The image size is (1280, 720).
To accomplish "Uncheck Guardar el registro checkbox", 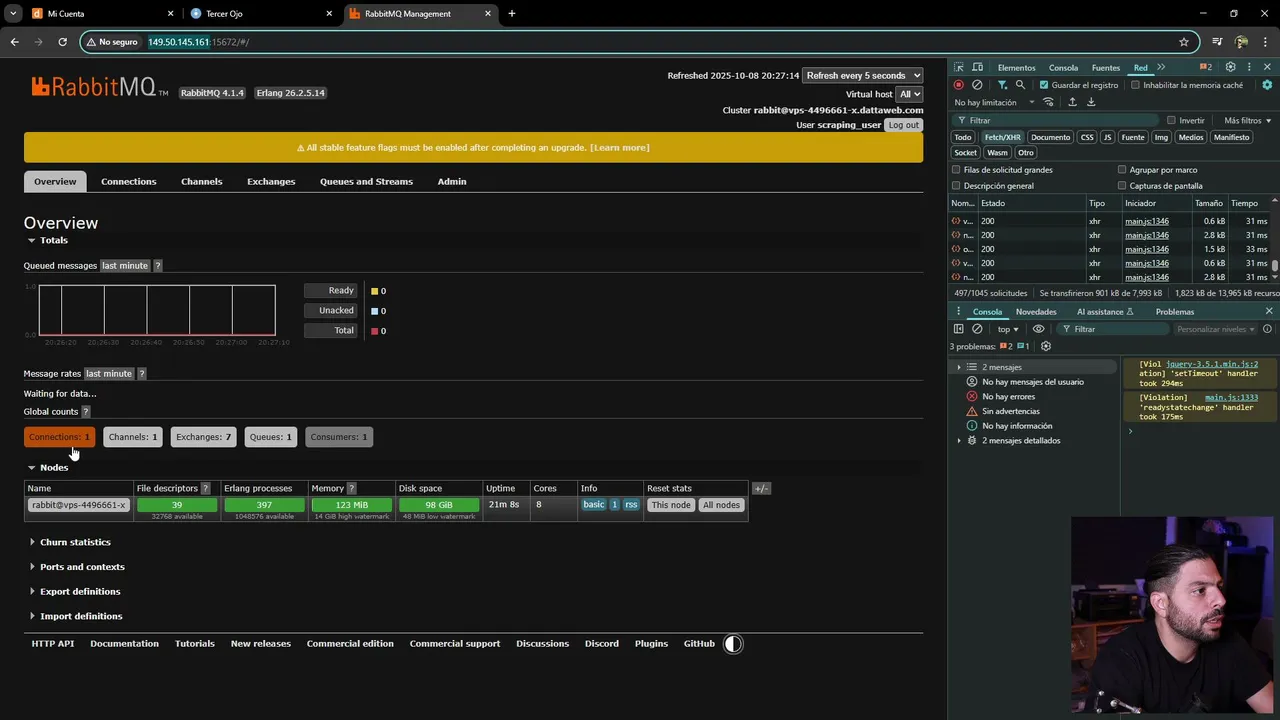I will coord(1044,85).
